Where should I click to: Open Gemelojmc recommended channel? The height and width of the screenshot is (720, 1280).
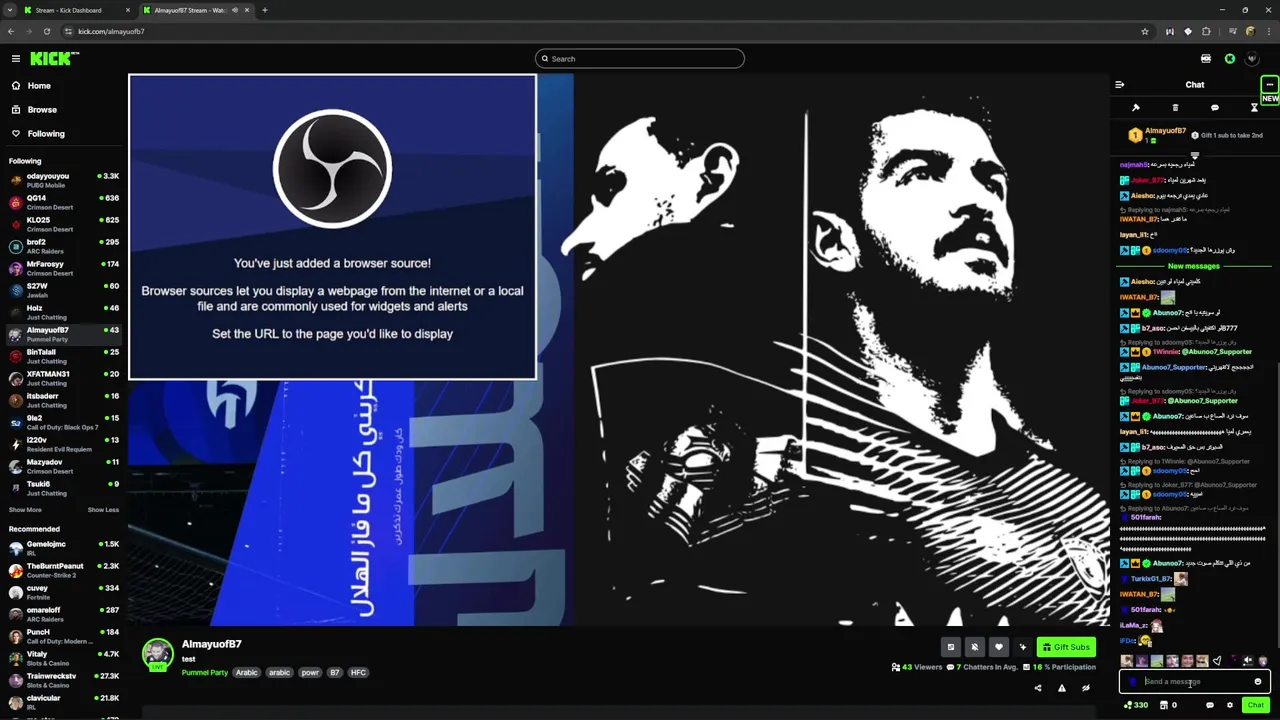pos(64,549)
